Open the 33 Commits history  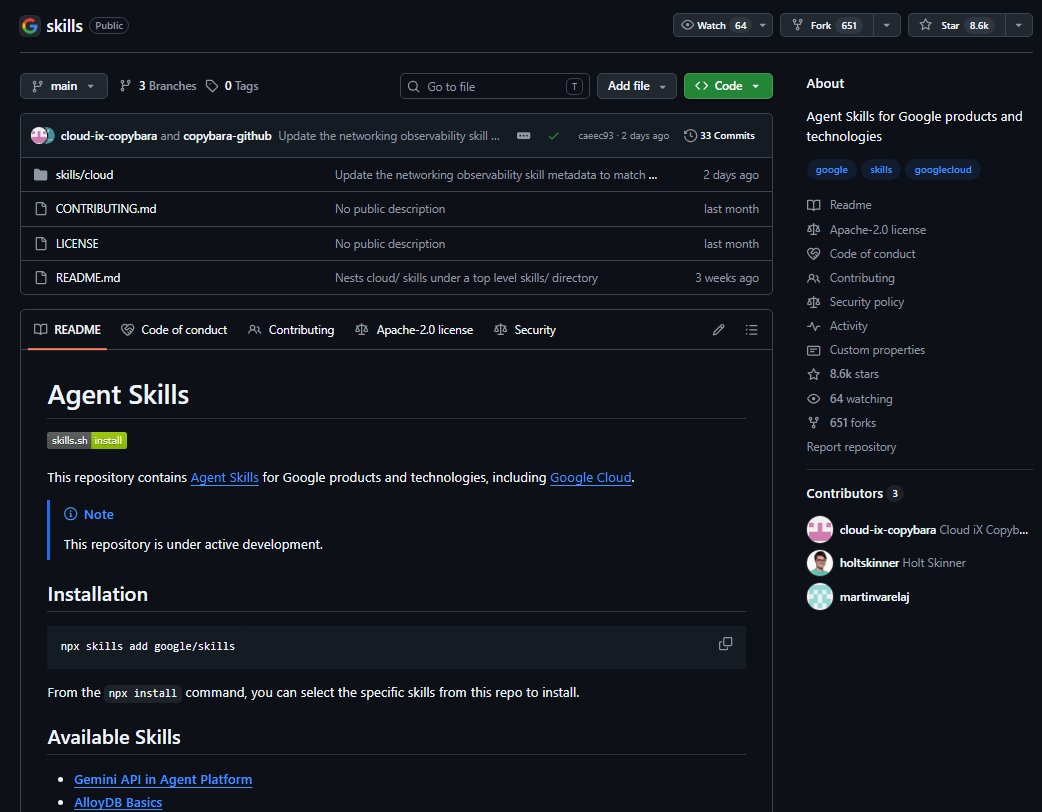pos(720,136)
